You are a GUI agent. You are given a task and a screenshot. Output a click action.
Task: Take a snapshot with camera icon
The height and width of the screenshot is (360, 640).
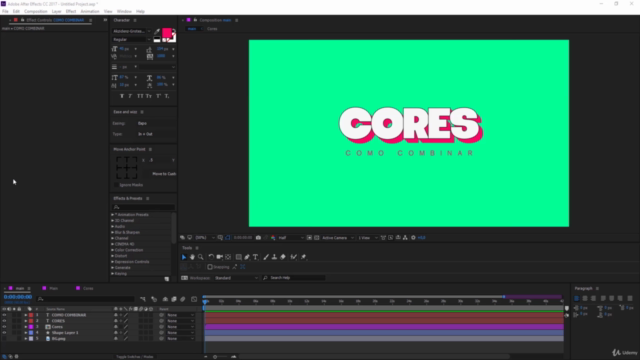(x=258, y=238)
